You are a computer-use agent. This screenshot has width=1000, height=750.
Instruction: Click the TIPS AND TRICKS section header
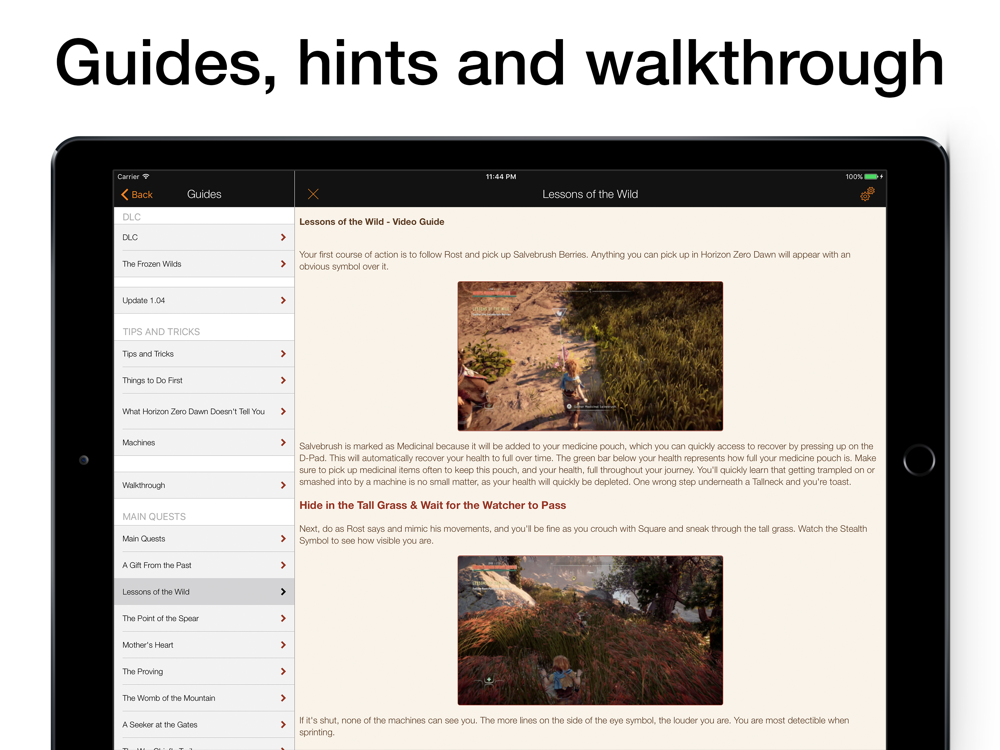click(x=161, y=332)
